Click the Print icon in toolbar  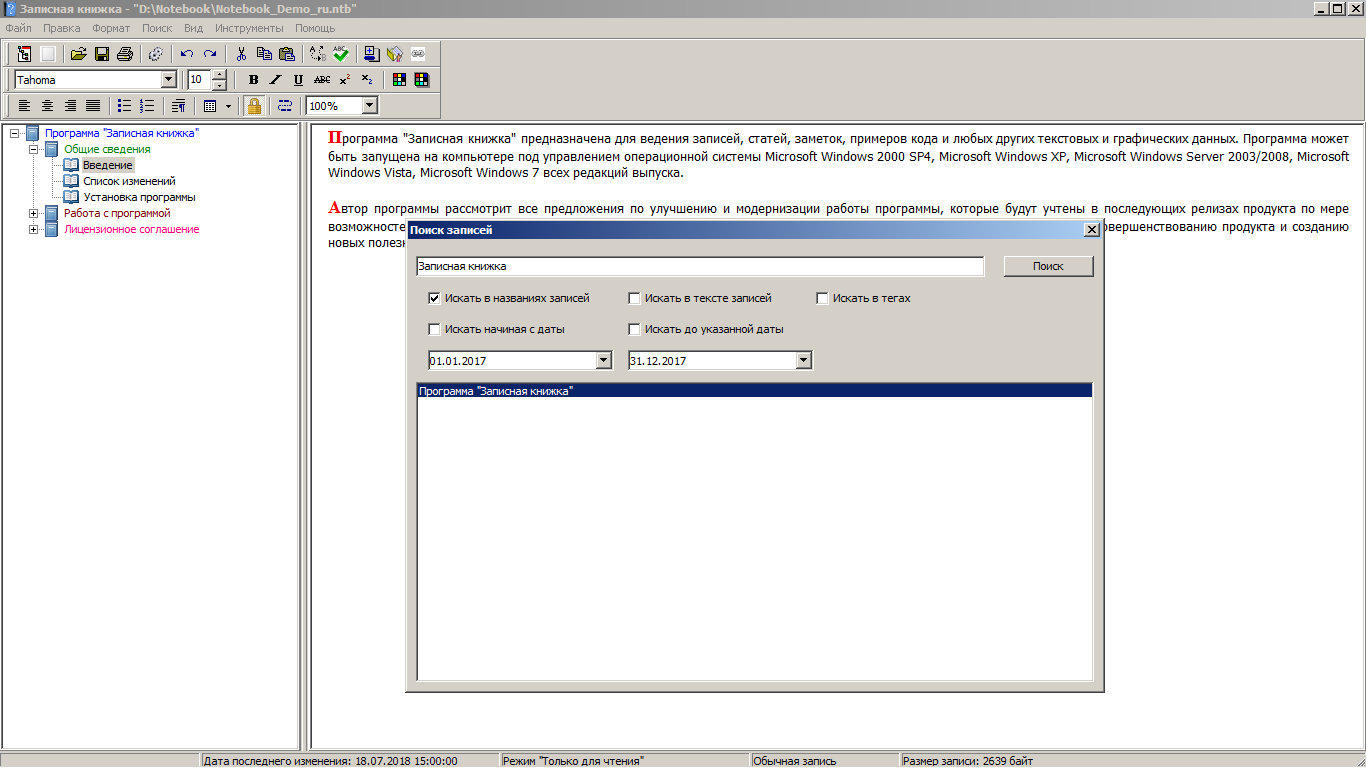[124, 54]
